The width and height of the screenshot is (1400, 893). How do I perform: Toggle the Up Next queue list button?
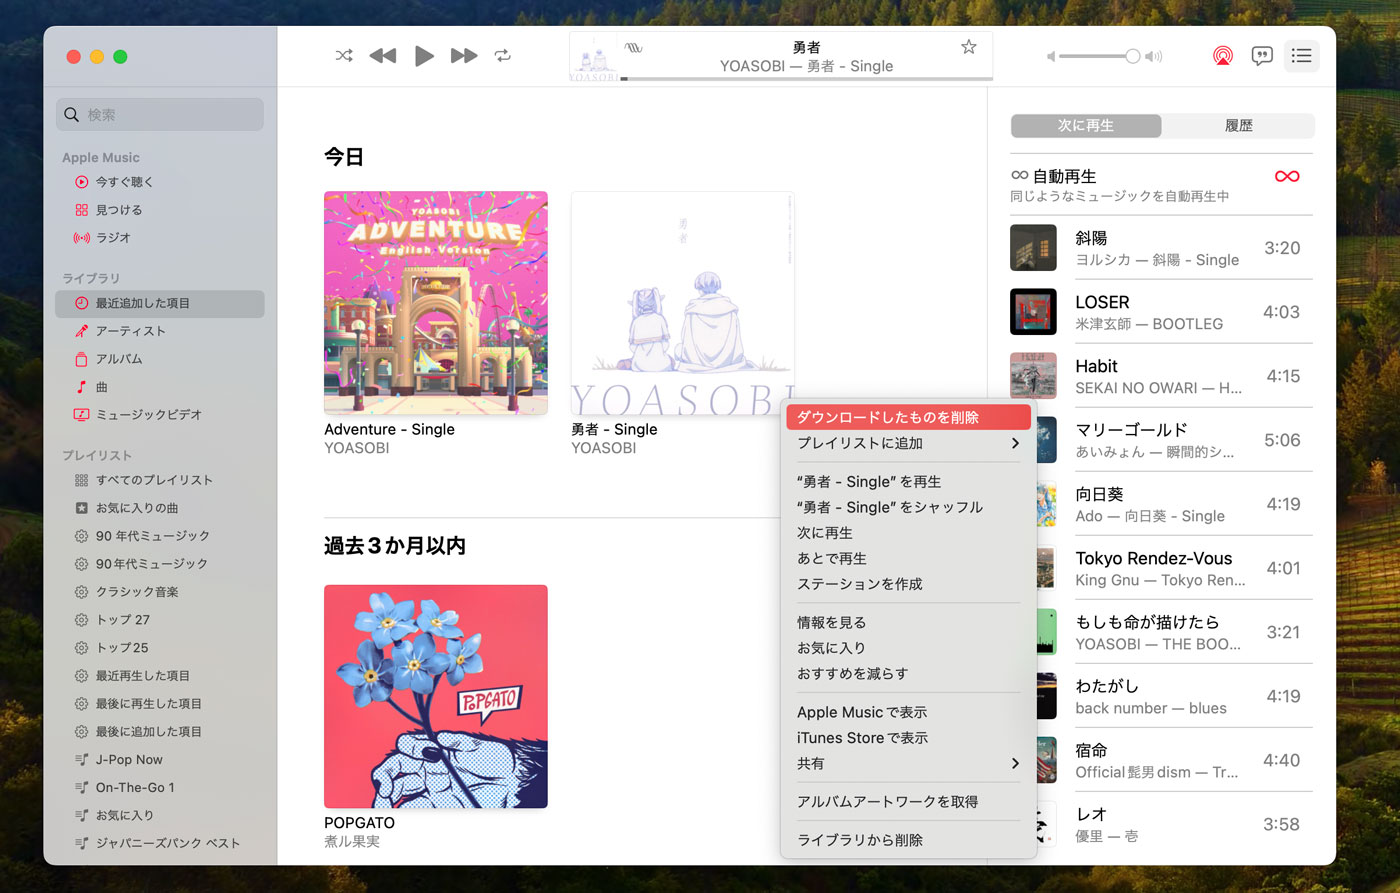pyautogui.click(x=1301, y=56)
